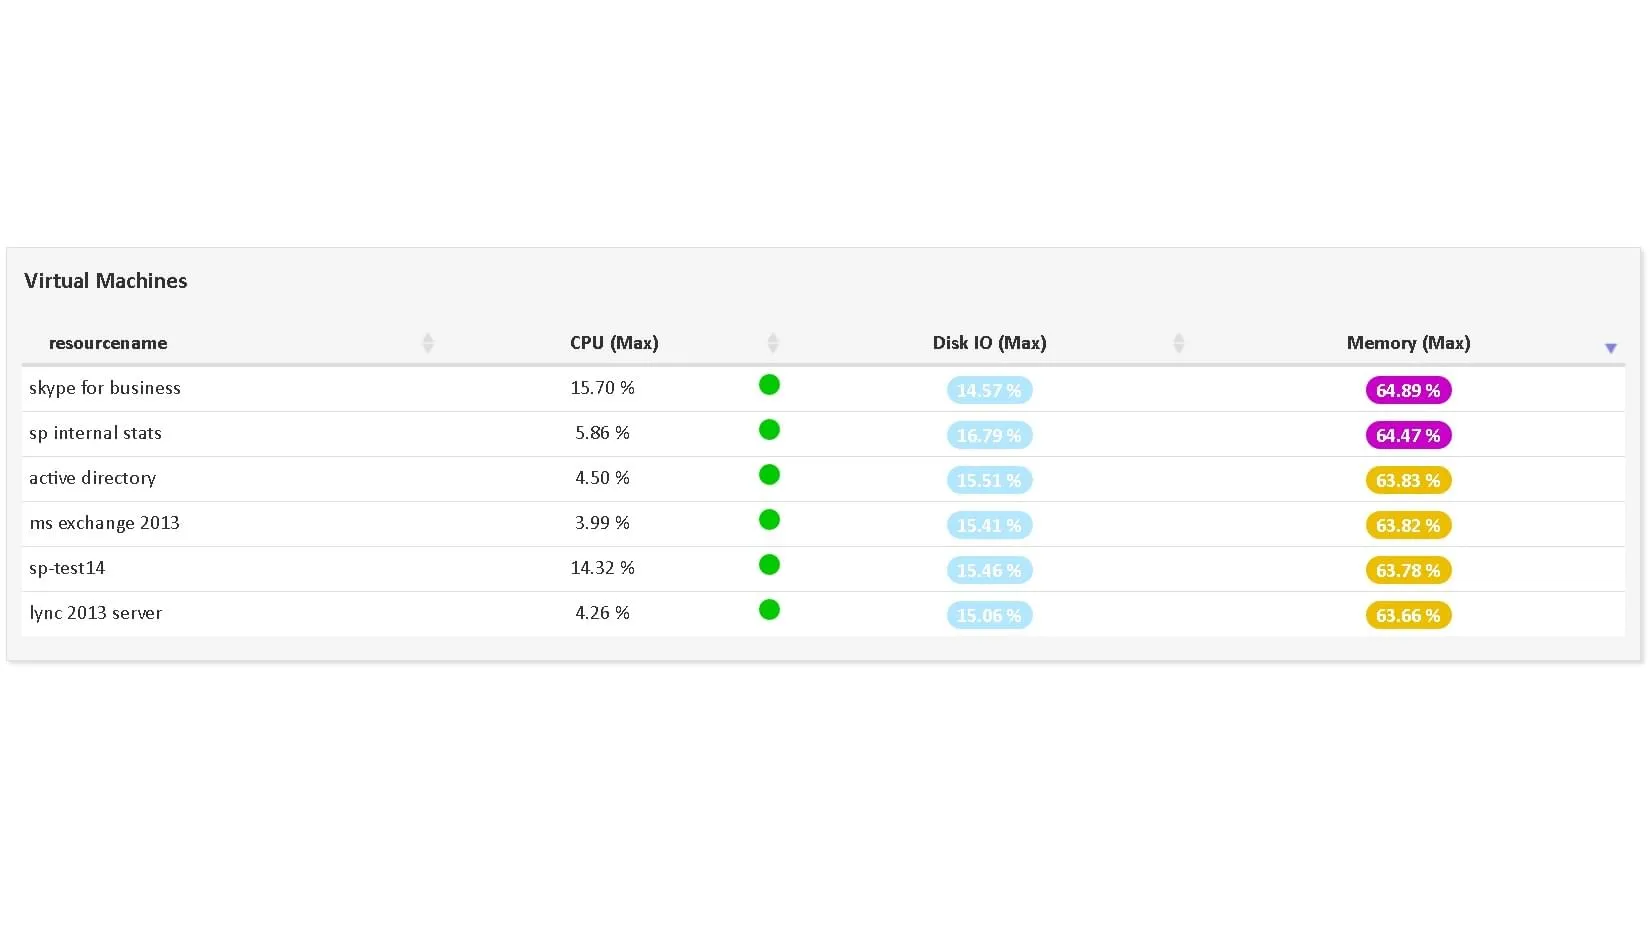Click the blue 16.79 % Disk IO badge
Viewport: 1650px width, 930px height.
(x=988, y=435)
